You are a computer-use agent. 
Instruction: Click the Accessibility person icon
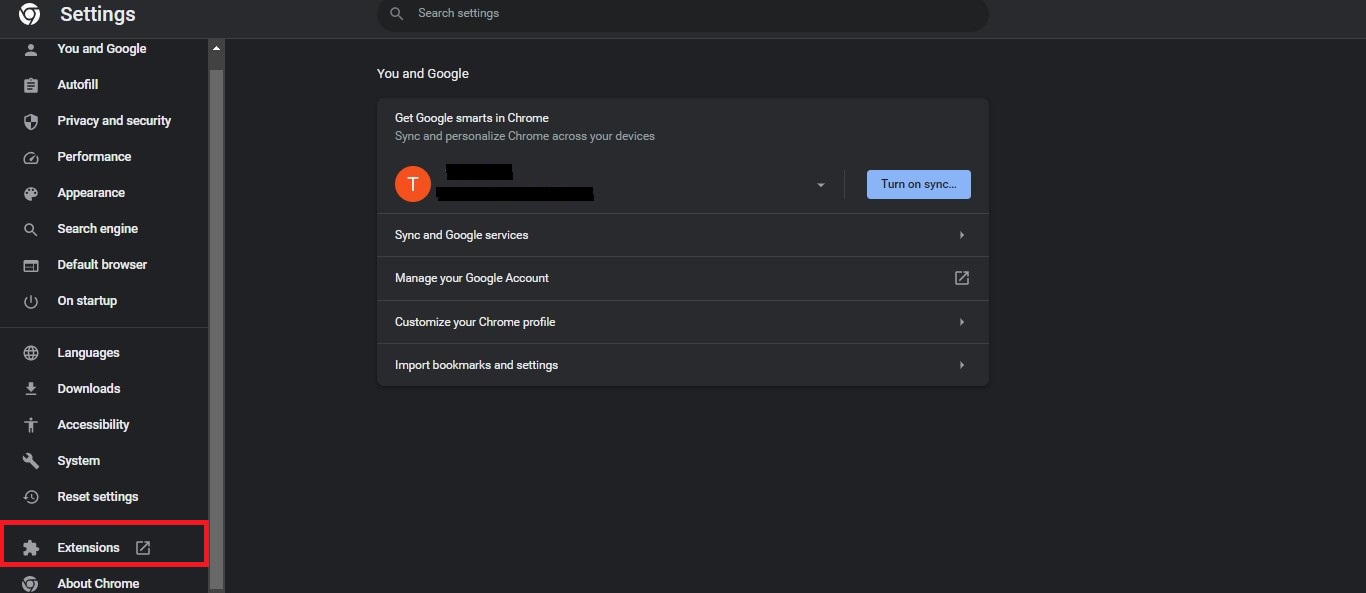[x=31, y=425]
